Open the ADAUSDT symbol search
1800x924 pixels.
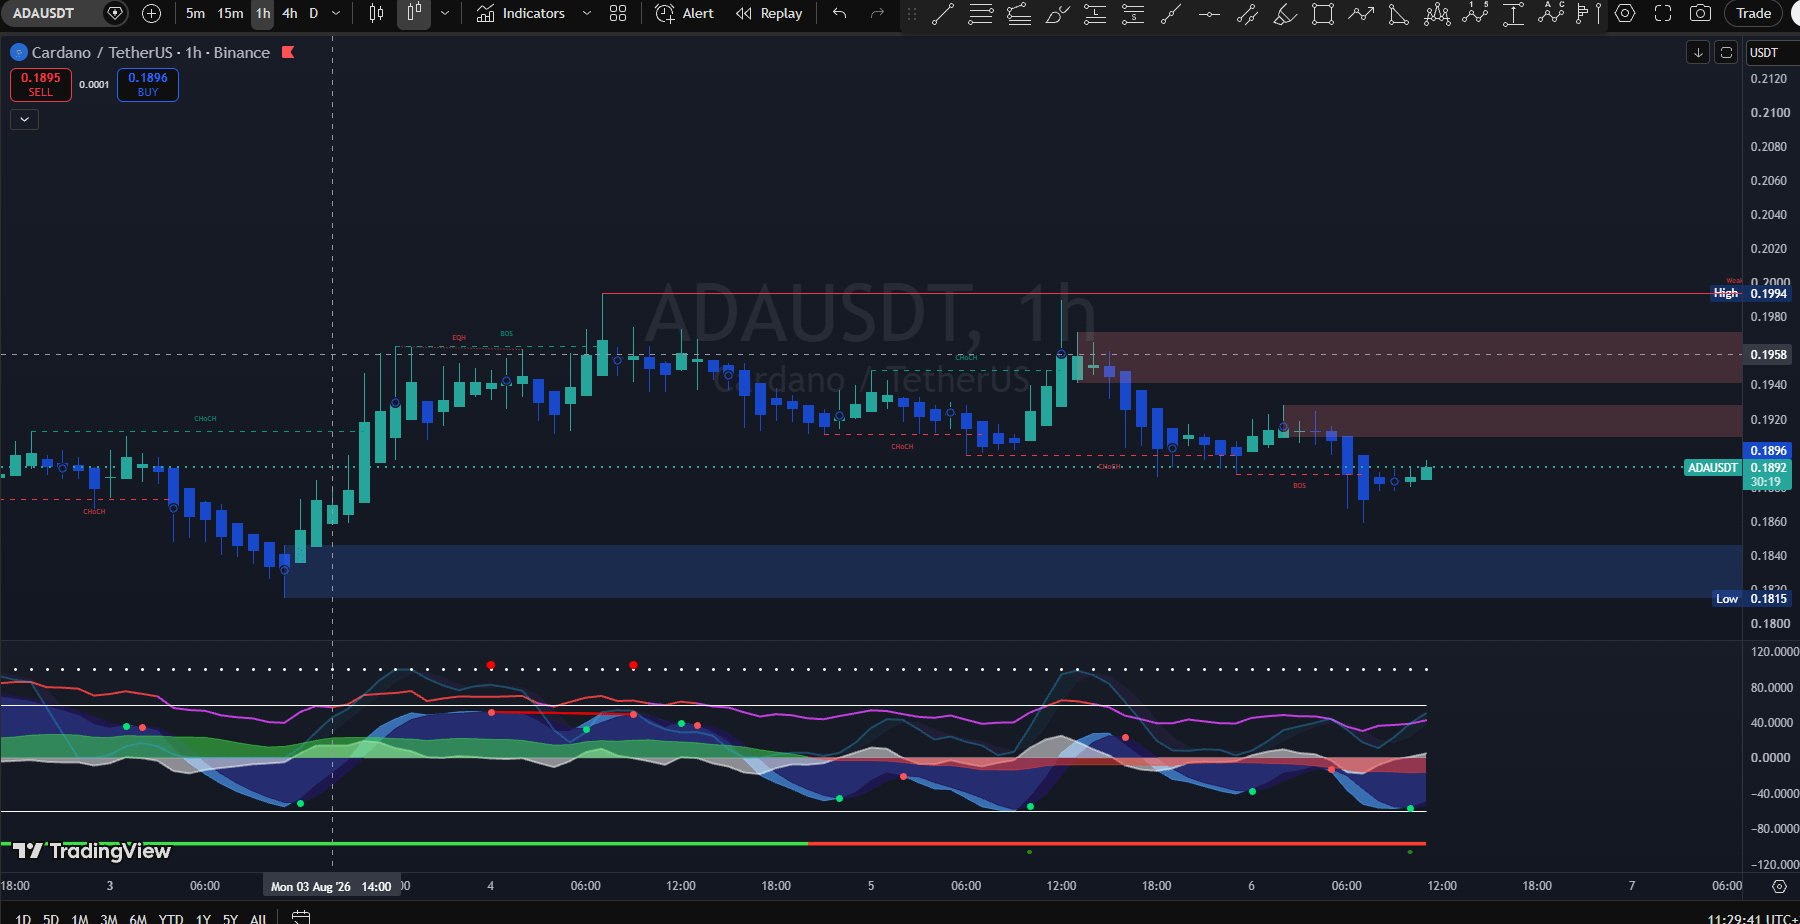tap(44, 13)
